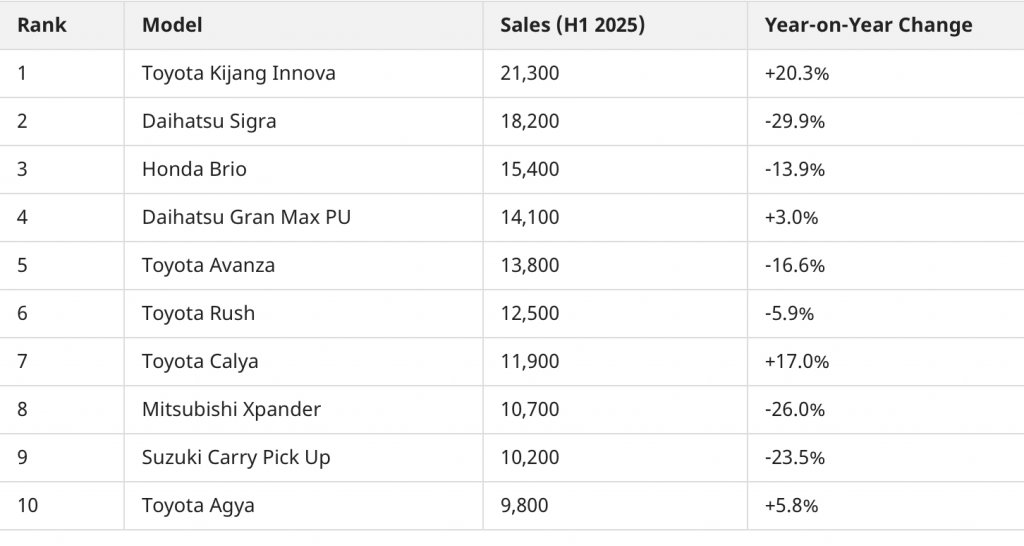Click the Suzuki Carry Pick Up cell

[236, 457]
